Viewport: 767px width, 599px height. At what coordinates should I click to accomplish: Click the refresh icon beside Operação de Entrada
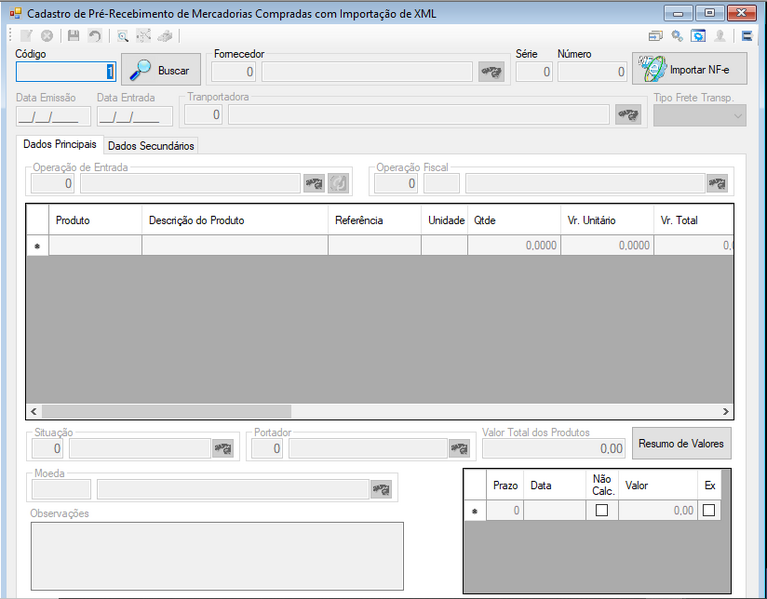(x=338, y=184)
